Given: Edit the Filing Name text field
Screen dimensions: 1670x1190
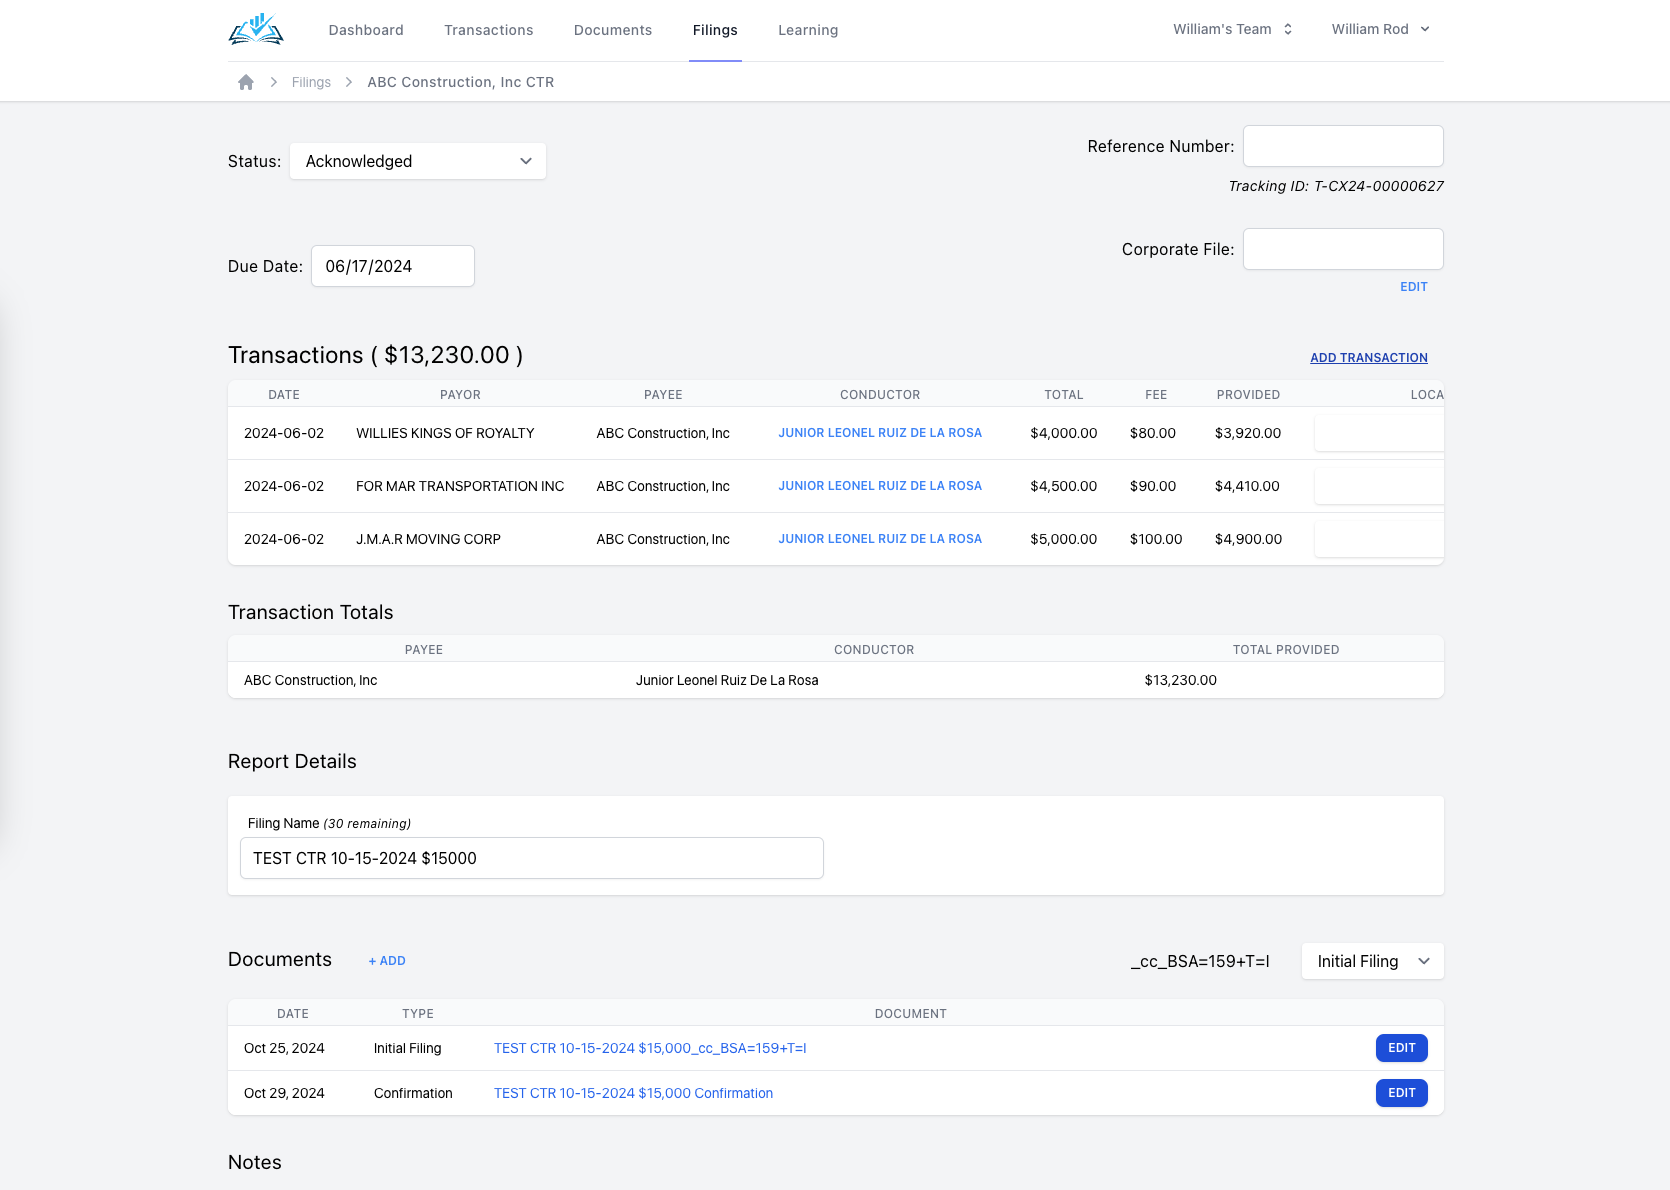Looking at the screenshot, I should [532, 858].
